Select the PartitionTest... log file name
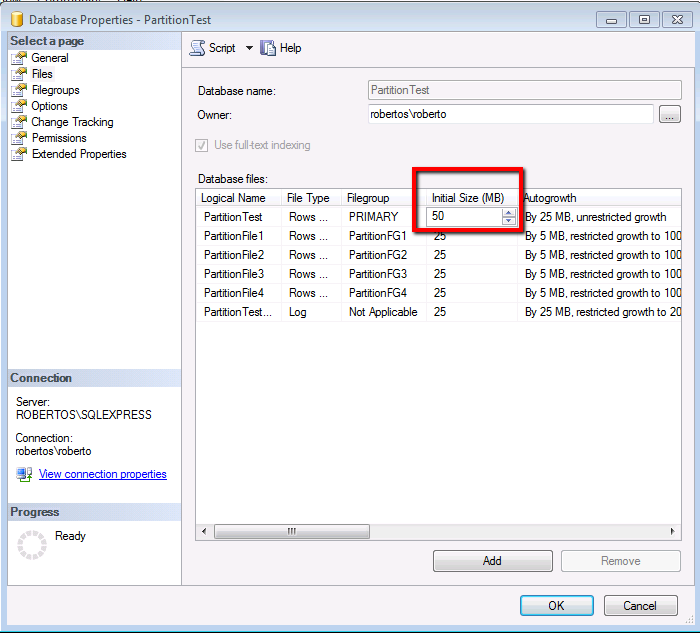Screen dimensions: 700x633 [238, 312]
